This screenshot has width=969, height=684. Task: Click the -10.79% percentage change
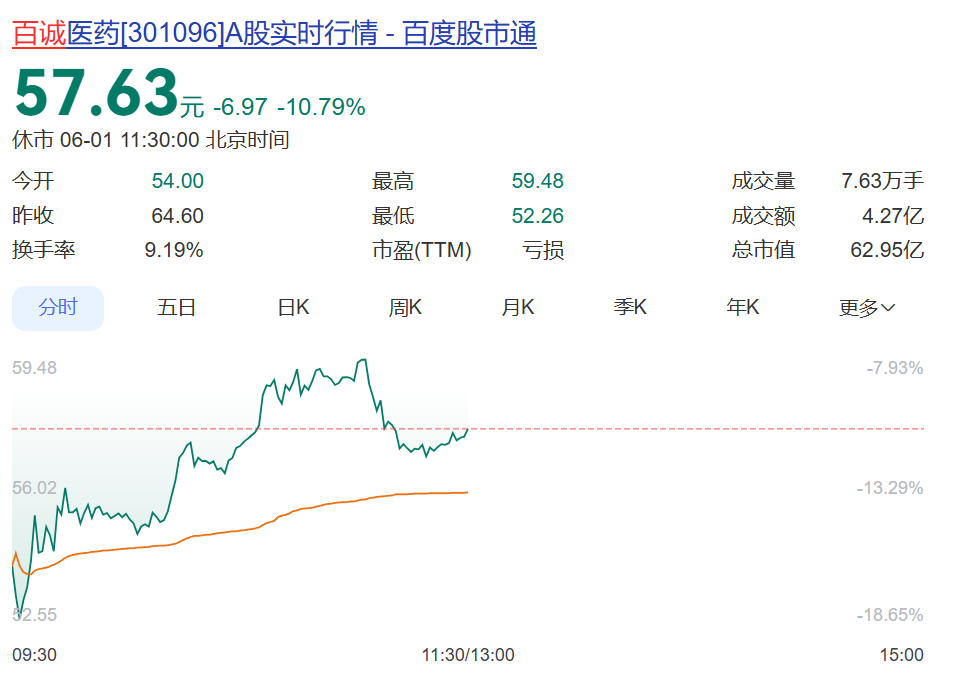point(321,107)
